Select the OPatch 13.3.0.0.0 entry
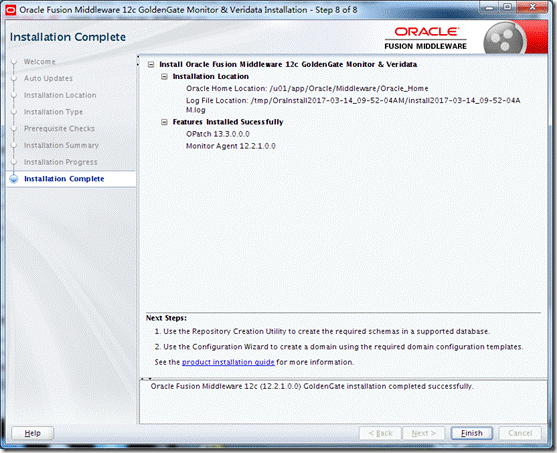 point(218,134)
